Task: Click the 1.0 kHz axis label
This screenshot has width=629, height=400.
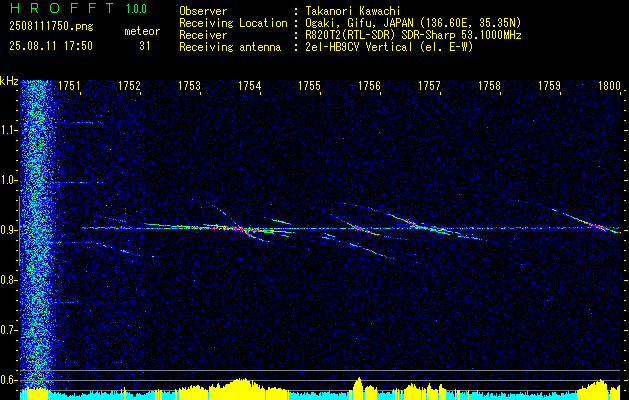Action: [10, 180]
